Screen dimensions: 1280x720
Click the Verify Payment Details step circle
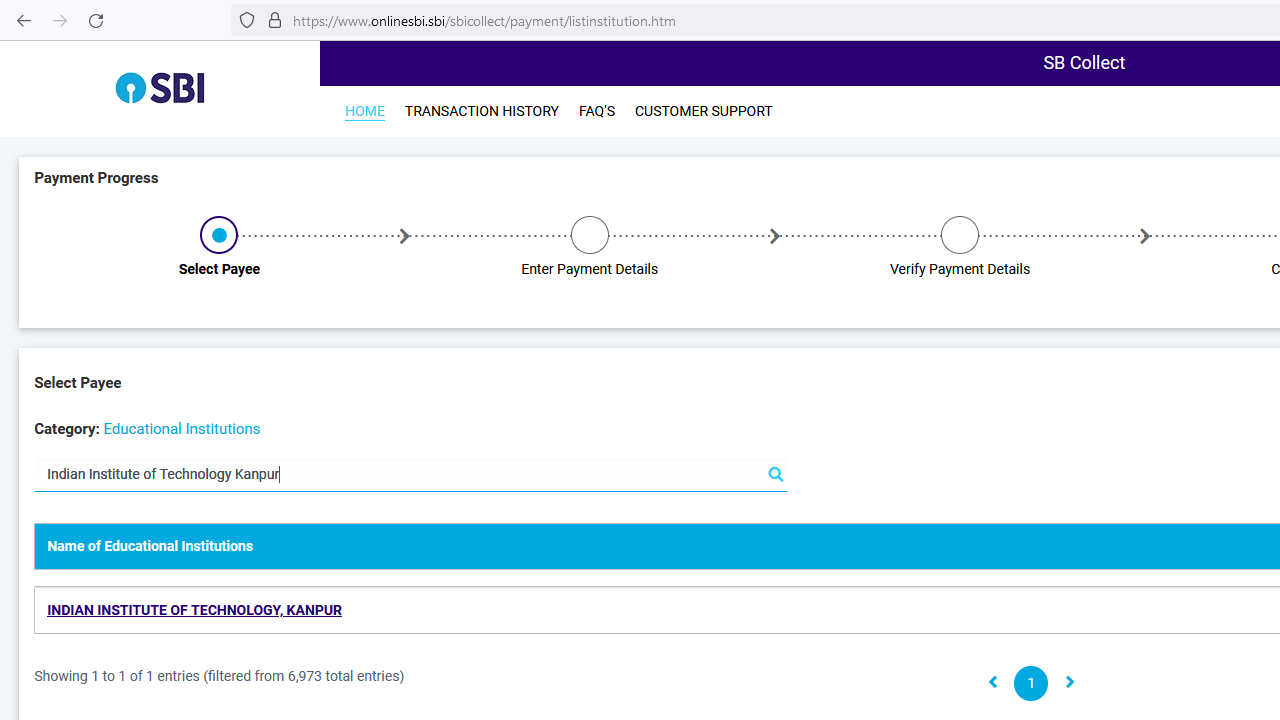[959, 235]
